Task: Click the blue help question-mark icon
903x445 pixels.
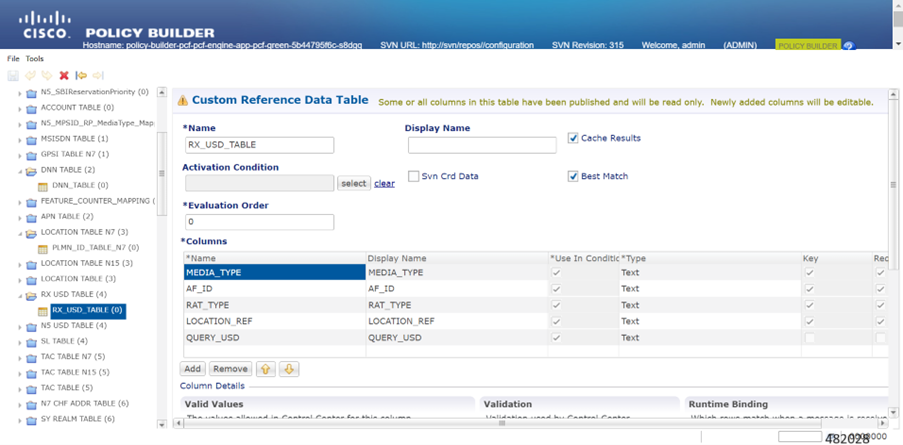Action: [848, 46]
